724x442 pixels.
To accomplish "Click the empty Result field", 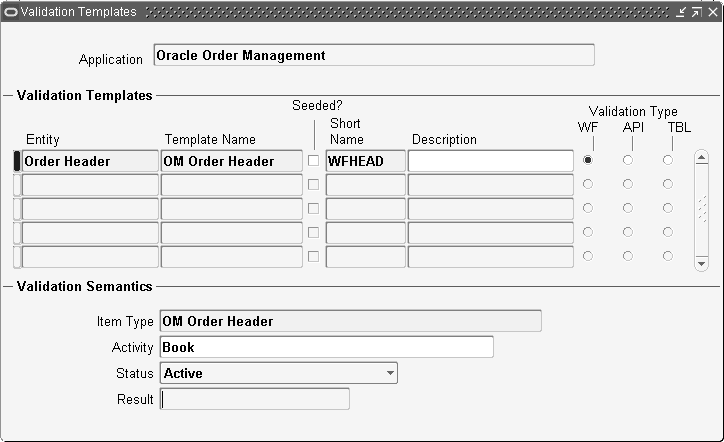I will (254, 399).
